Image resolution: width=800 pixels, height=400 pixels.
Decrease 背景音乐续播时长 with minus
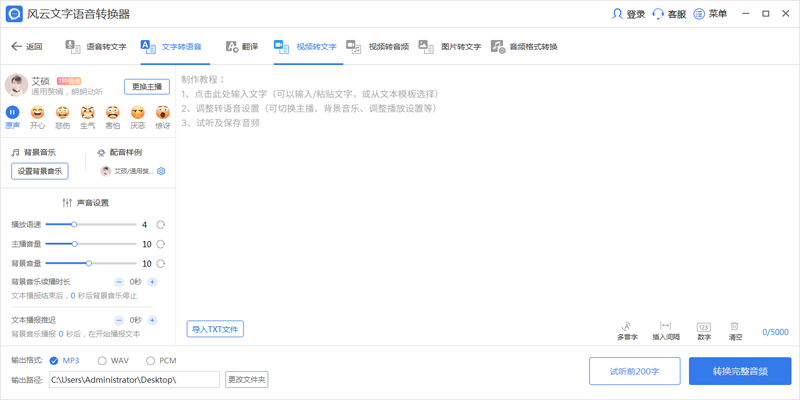tap(119, 282)
